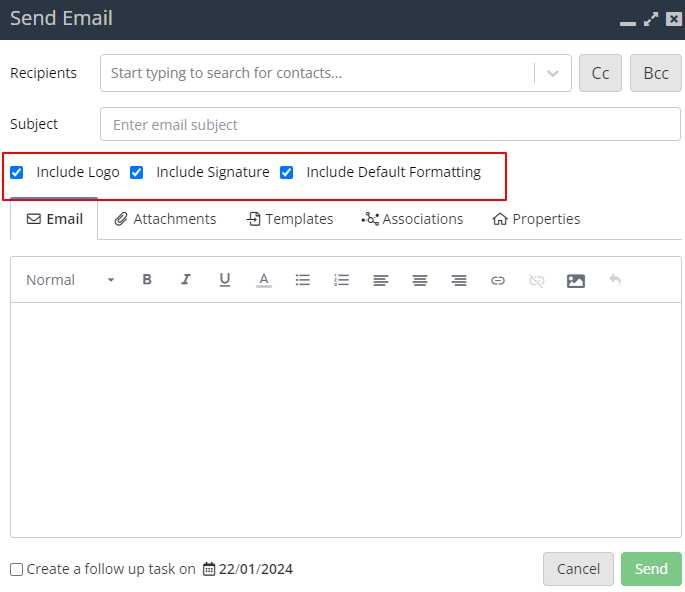Open the Normal paragraph style dropdown
The width and height of the screenshot is (685, 592).
click(70, 280)
